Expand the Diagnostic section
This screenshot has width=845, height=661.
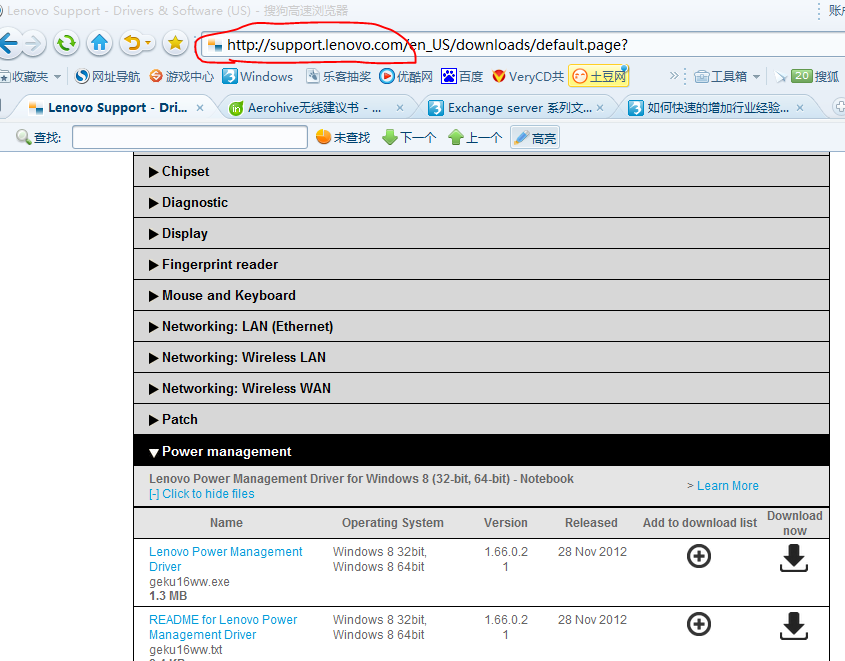click(481, 203)
